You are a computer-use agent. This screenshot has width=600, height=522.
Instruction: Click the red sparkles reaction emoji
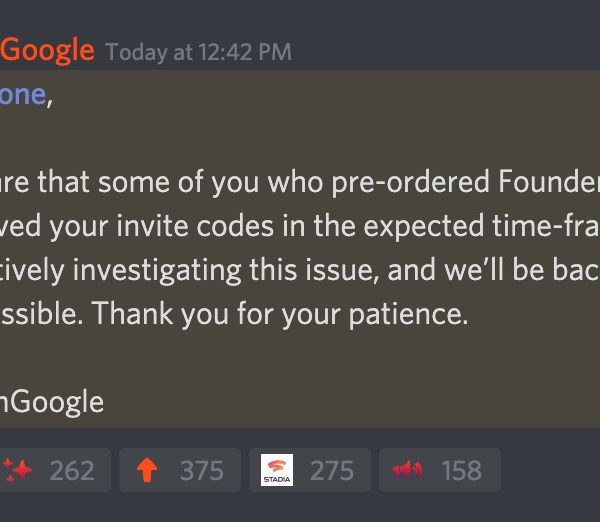pyautogui.click(x=17, y=470)
